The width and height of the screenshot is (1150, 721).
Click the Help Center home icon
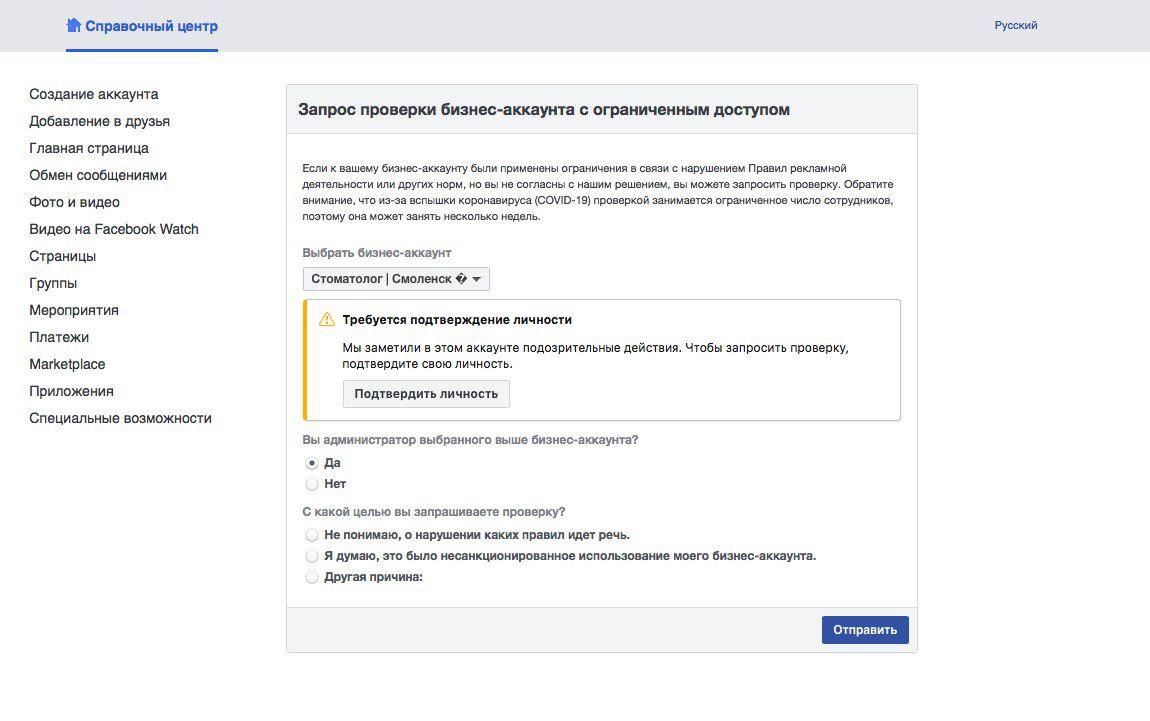[73, 25]
